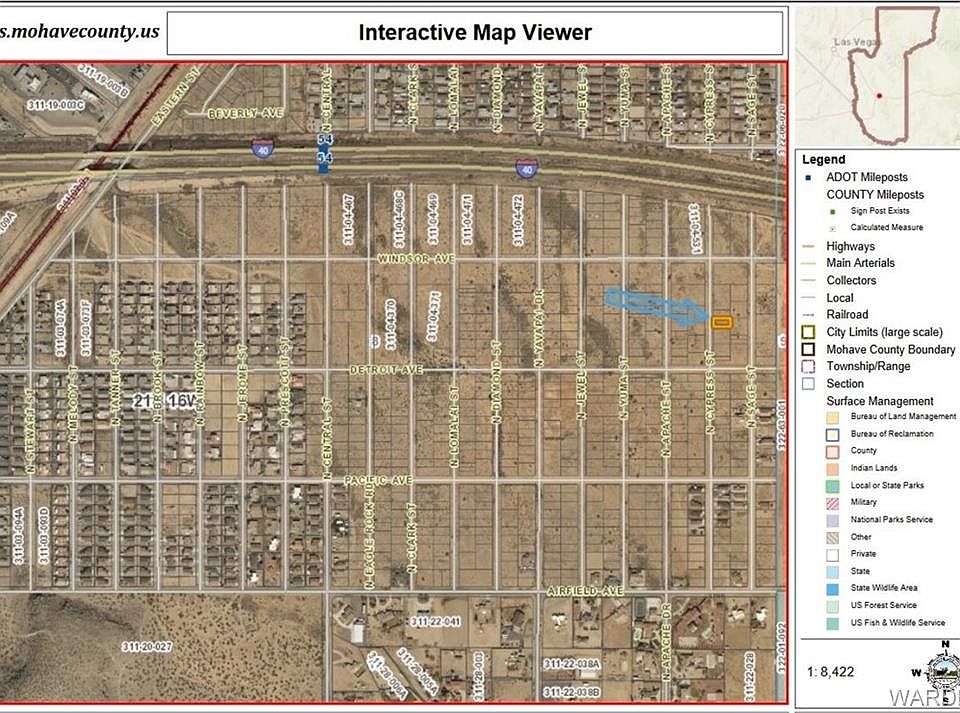Viewport: 960px width, 713px height.
Task: Click parcel label 311-22-038A
Action: click(x=572, y=664)
